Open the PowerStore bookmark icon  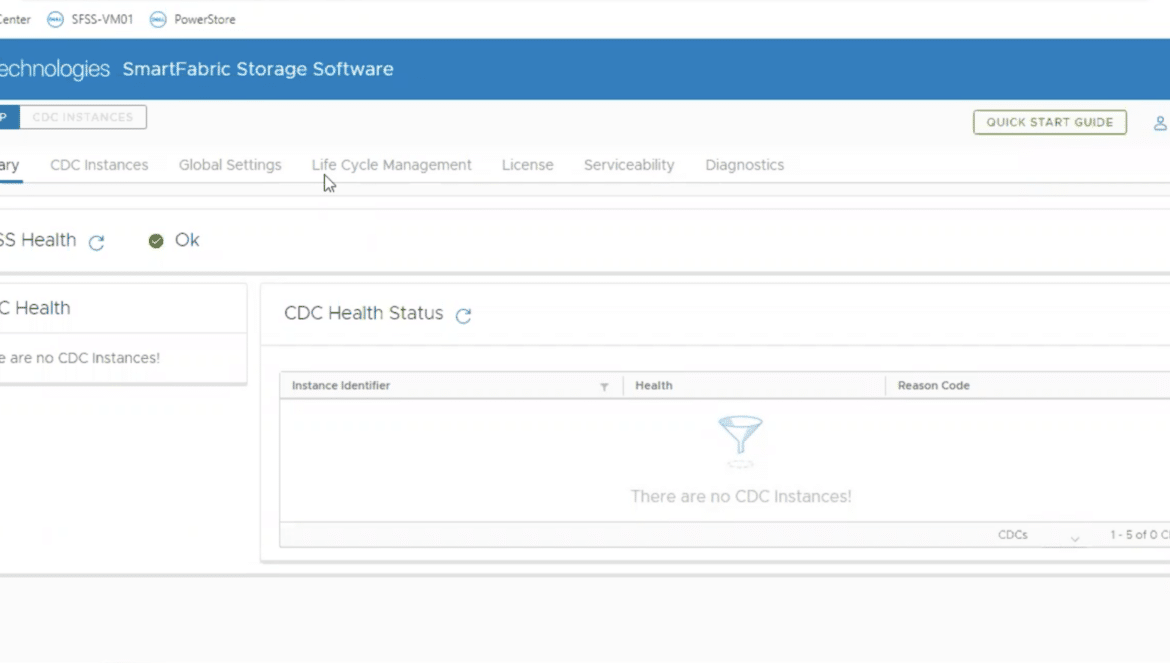click(x=158, y=19)
